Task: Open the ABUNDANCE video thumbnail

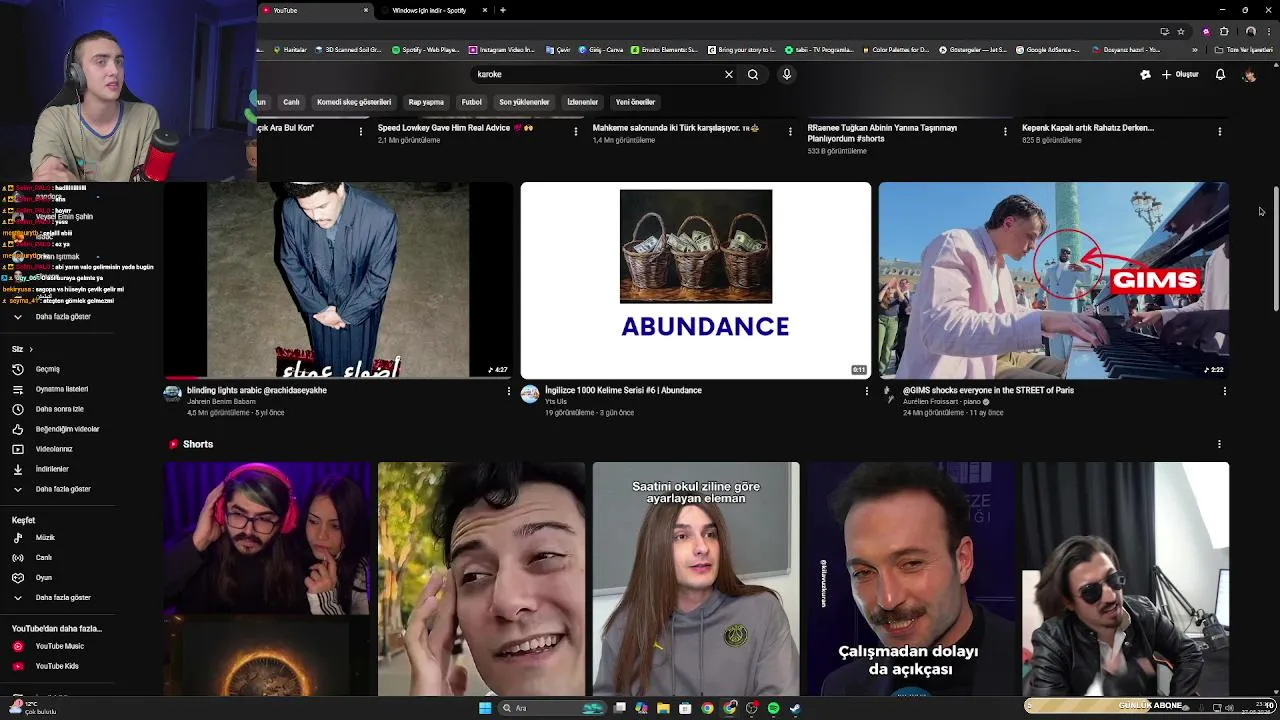Action: (x=696, y=280)
